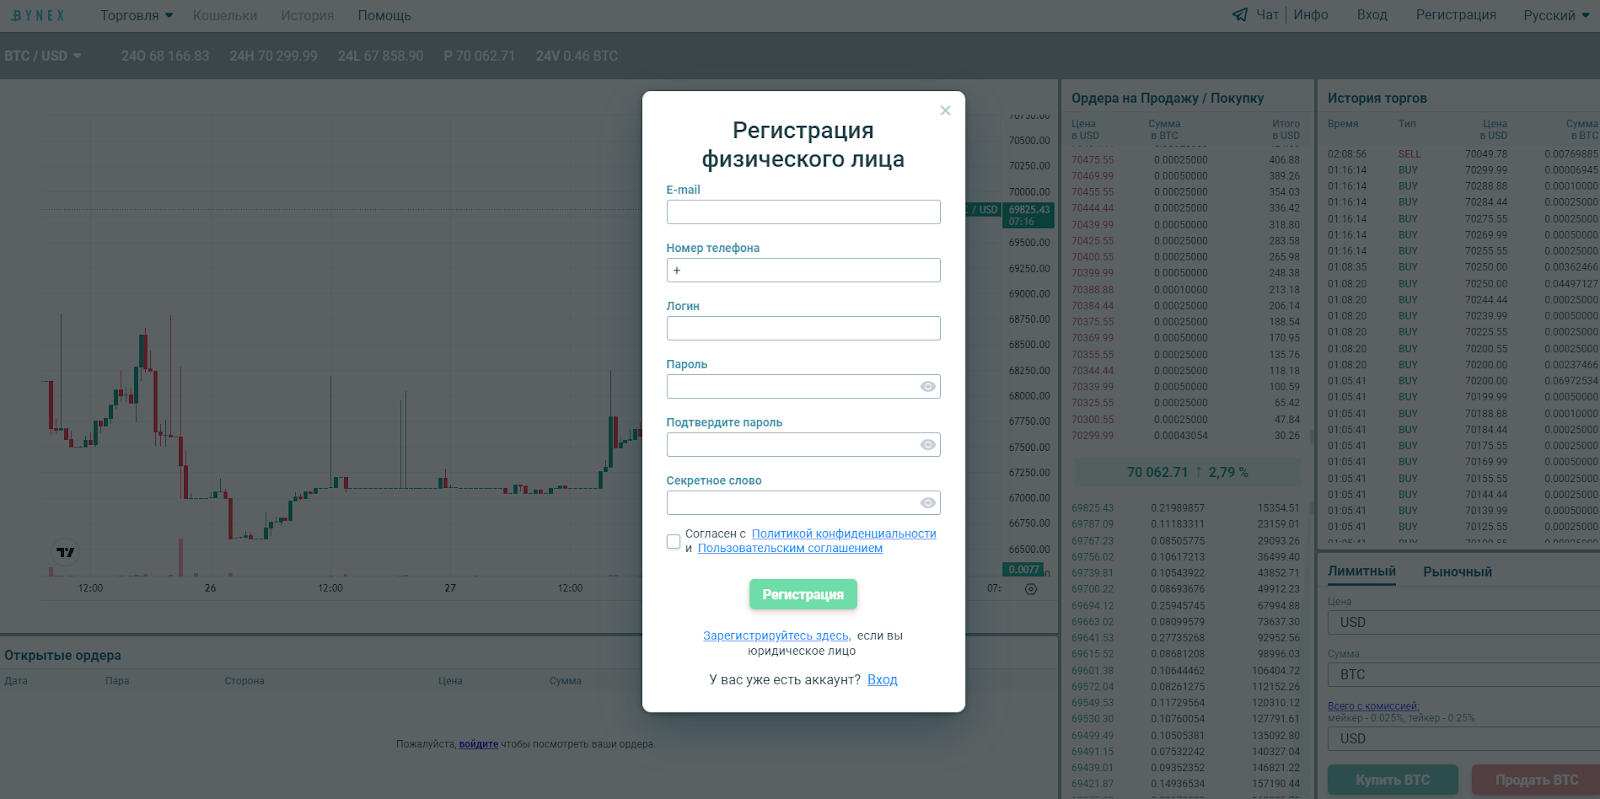Click Сторона column header in open orders
1600x799 pixels.
244,681
